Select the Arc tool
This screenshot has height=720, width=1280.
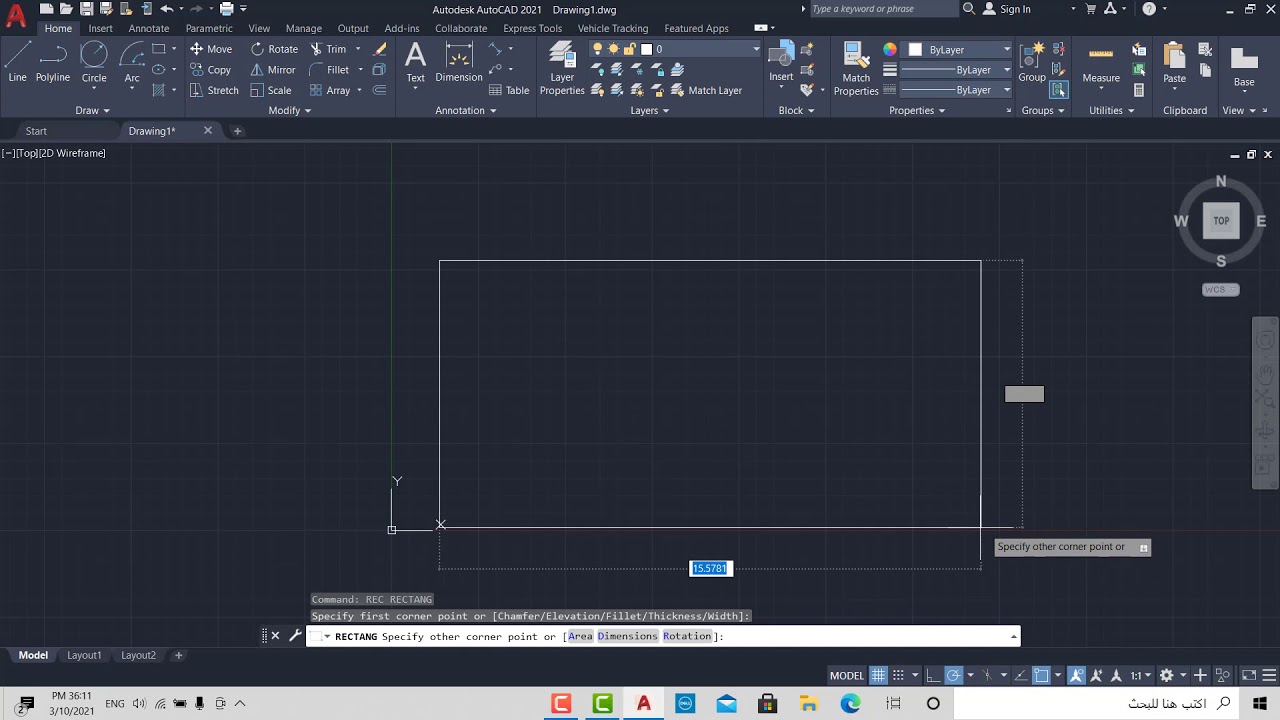[132, 62]
